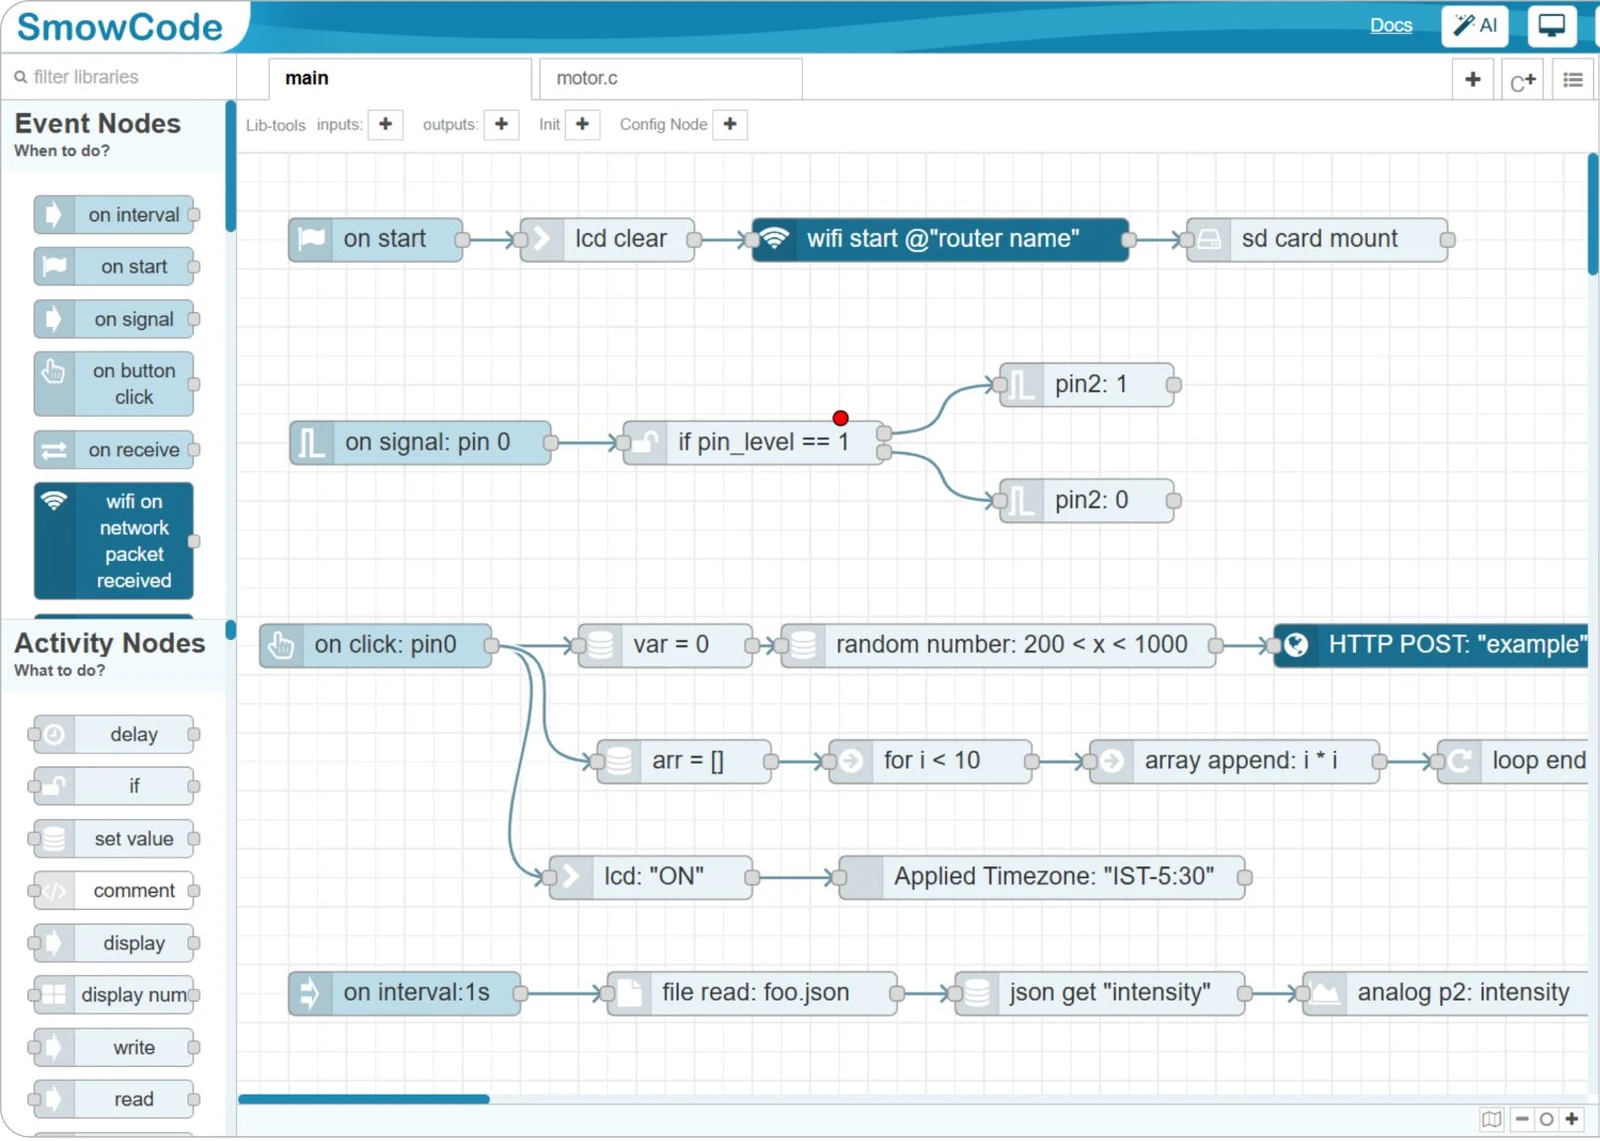Select the lcd: "ON" node
1600x1141 pixels.
tap(651, 877)
